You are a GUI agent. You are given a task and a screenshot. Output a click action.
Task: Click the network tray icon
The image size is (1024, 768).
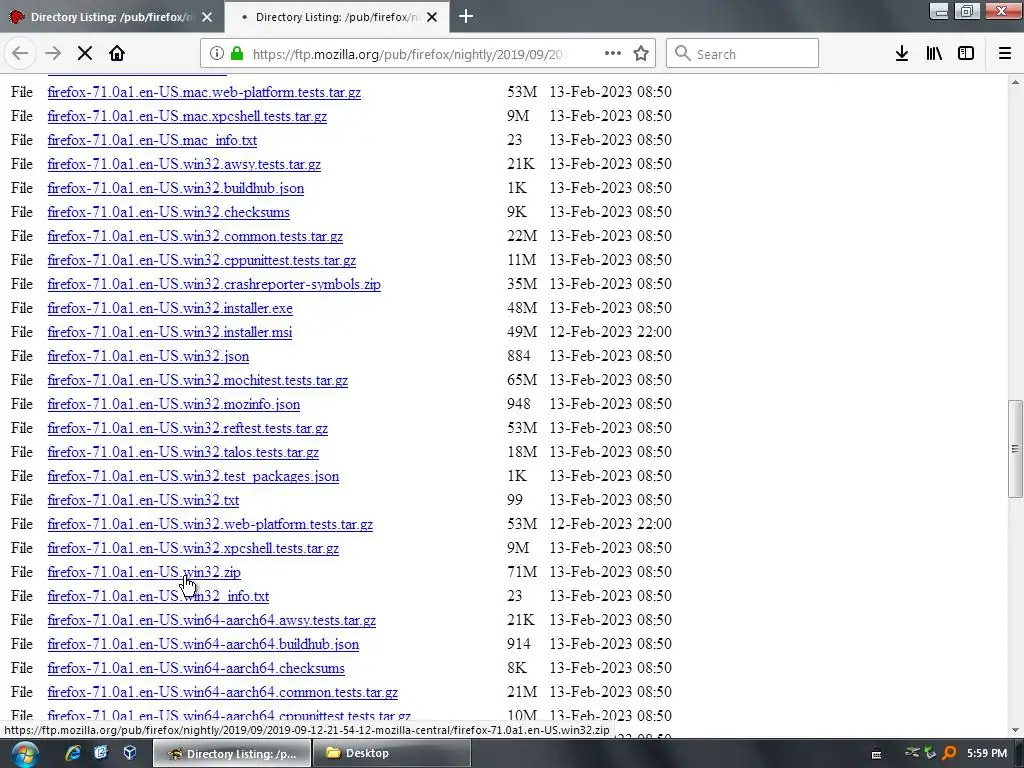tap(912, 753)
